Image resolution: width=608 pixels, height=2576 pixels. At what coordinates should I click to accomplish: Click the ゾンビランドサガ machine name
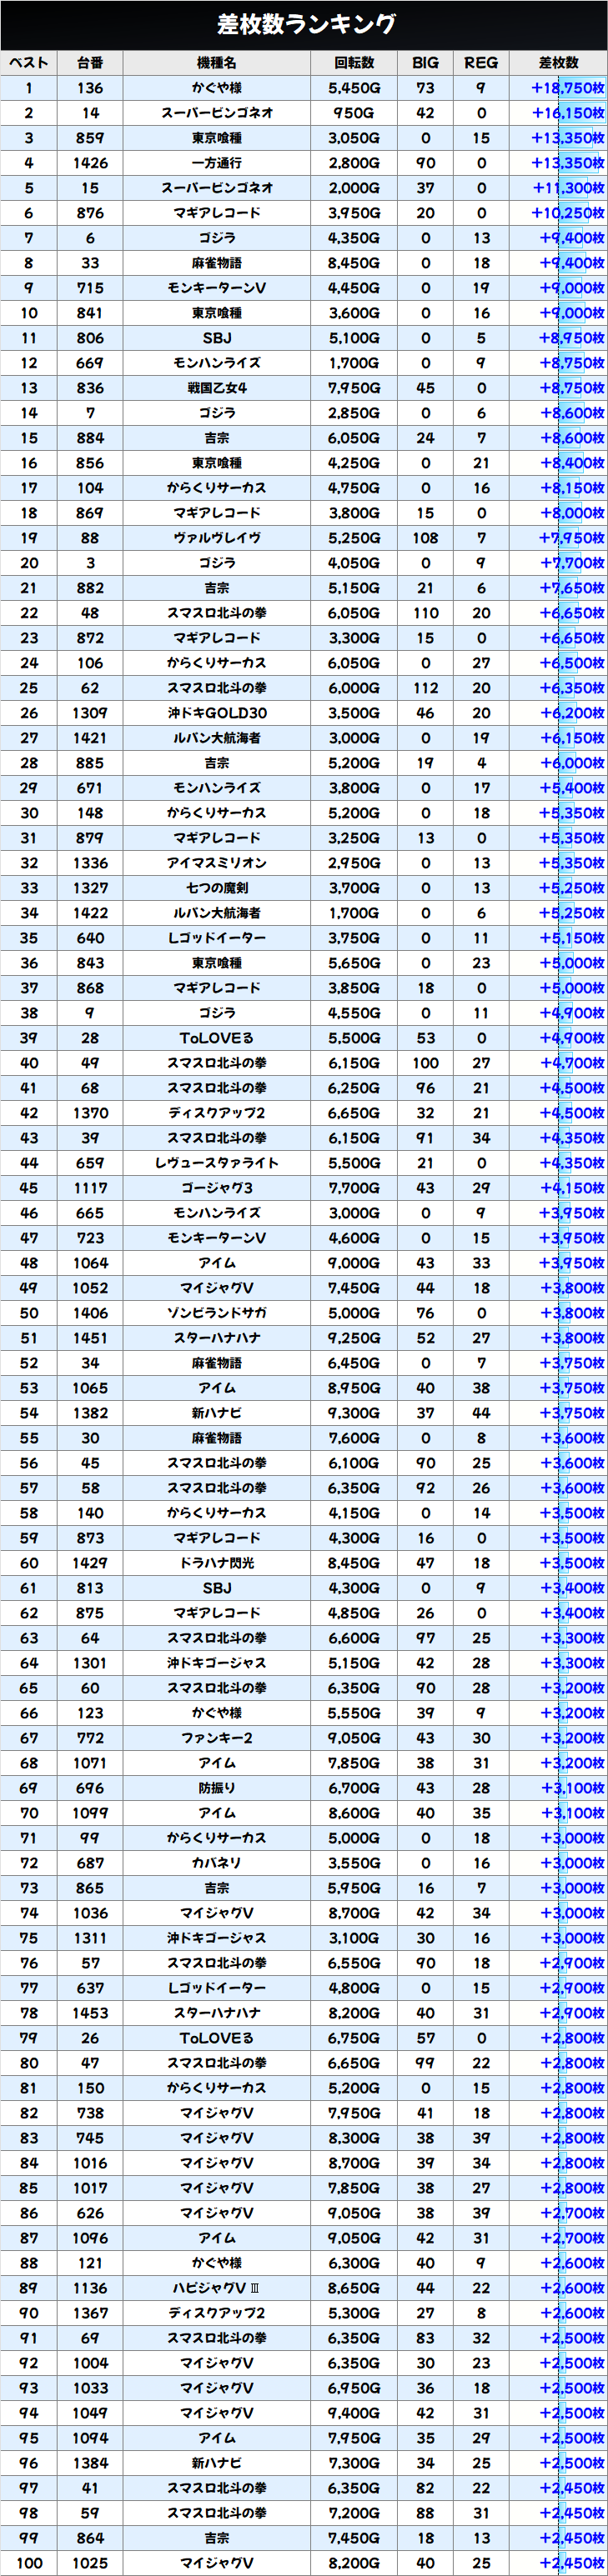coord(217,1313)
